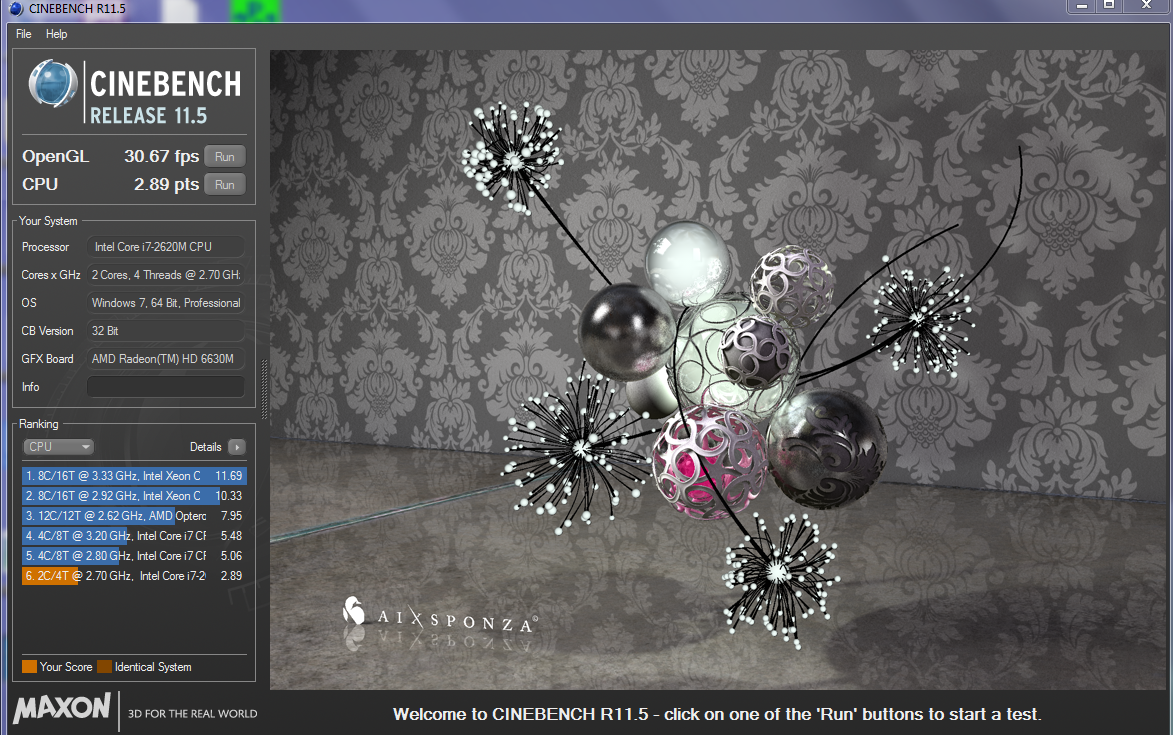
Task: Open the Help menu
Action: coord(56,34)
